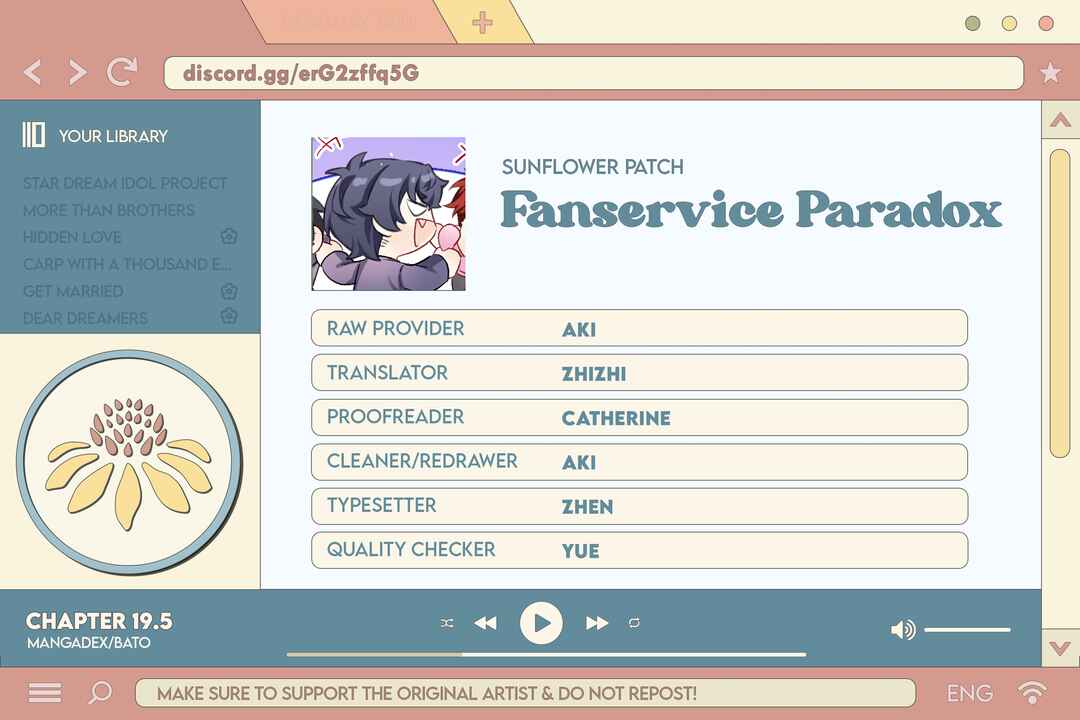The width and height of the screenshot is (1080, 720).
Task: Click the Chapter 19.5 label
Action: 99,621
